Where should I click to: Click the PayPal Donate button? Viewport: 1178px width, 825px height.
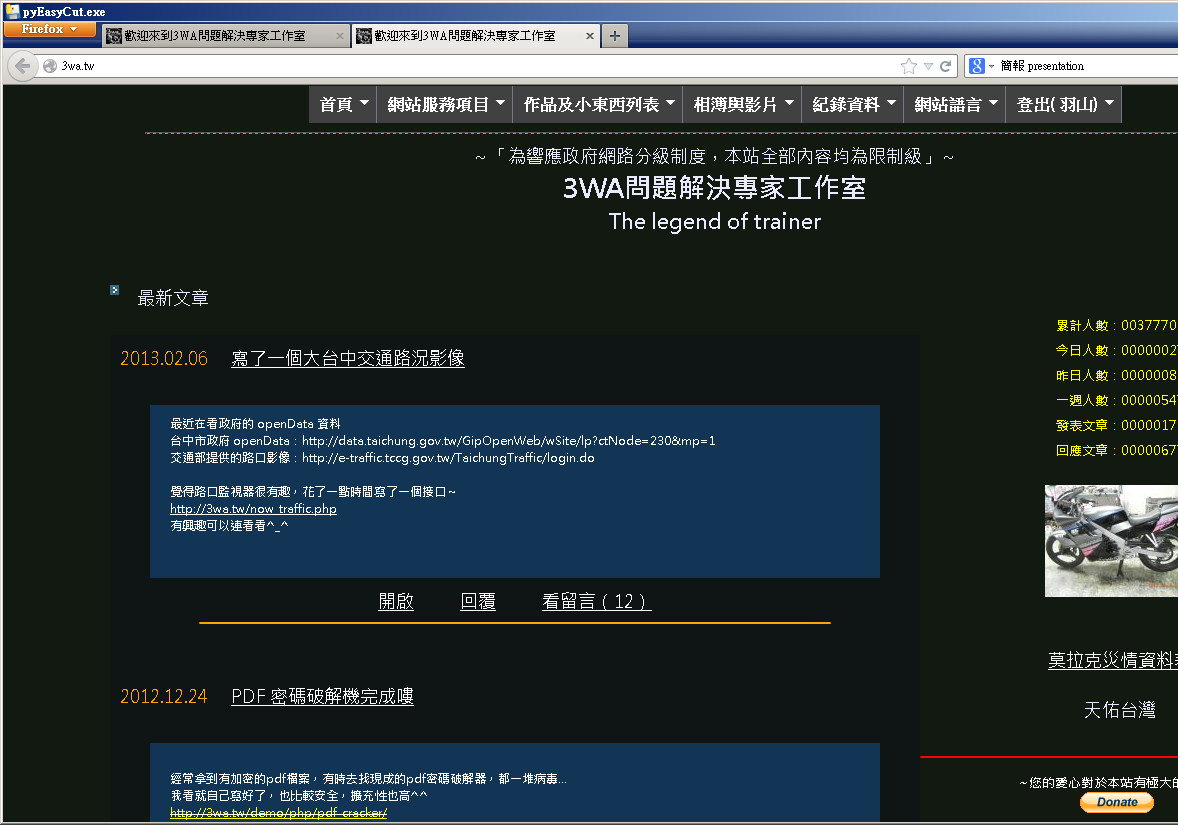pos(1116,802)
